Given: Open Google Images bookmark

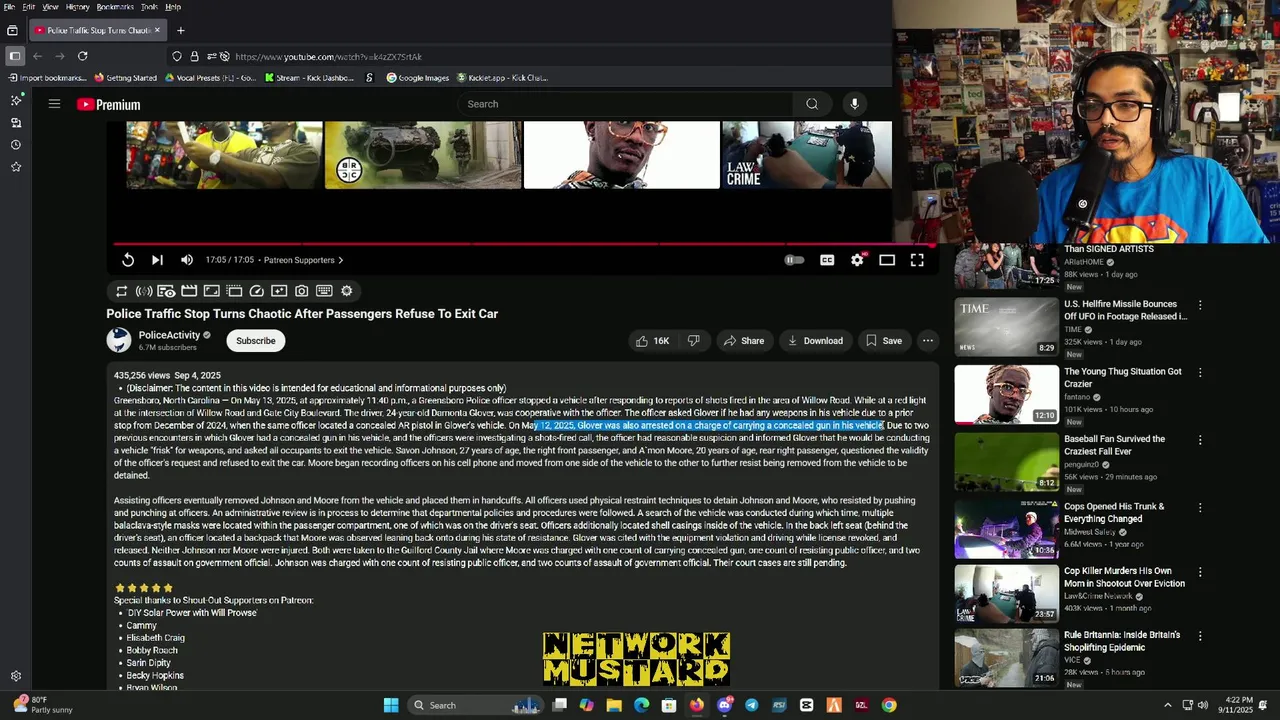Looking at the screenshot, I should (x=418, y=78).
